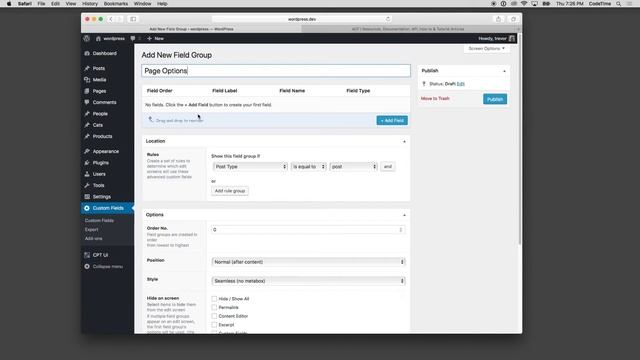Tick the Permalink checkbox
640x360 pixels.
pyautogui.click(x=214, y=307)
